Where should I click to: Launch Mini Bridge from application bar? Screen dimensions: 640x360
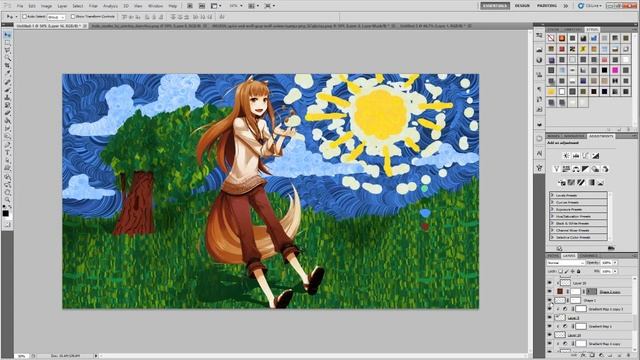point(202,6)
